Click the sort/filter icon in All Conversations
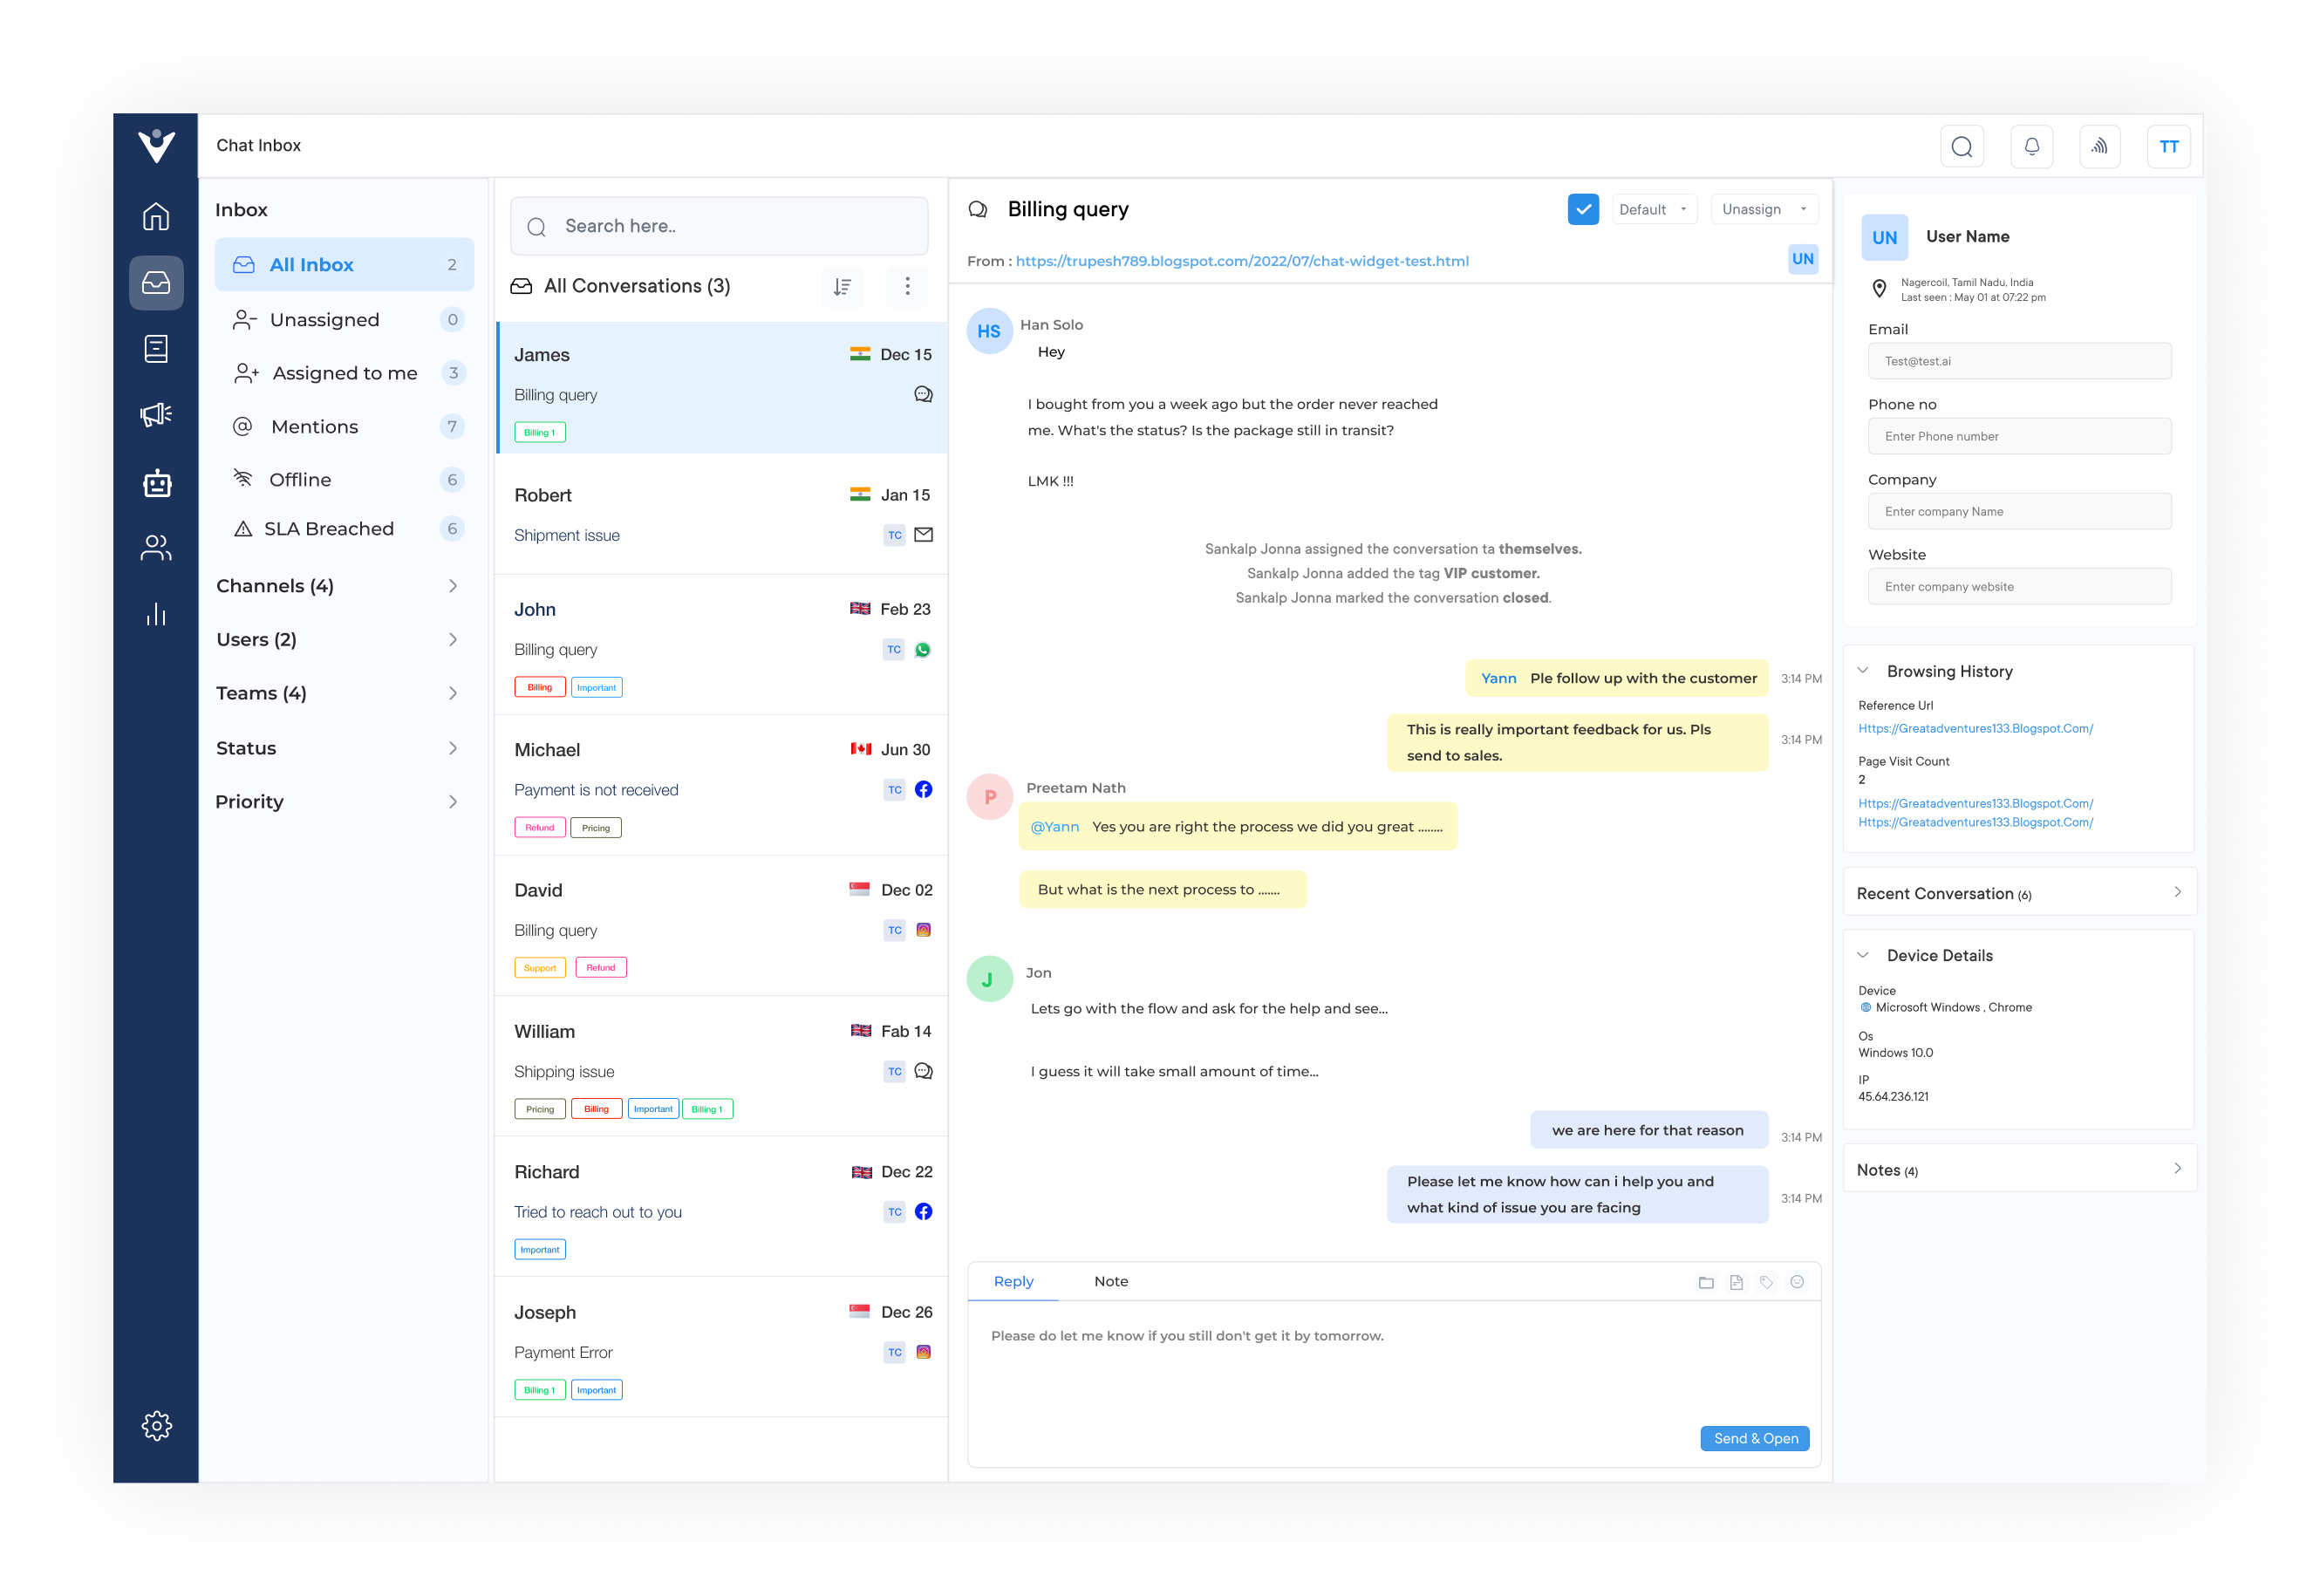This screenshot has width=2320, height=1596. tap(843, 286)
